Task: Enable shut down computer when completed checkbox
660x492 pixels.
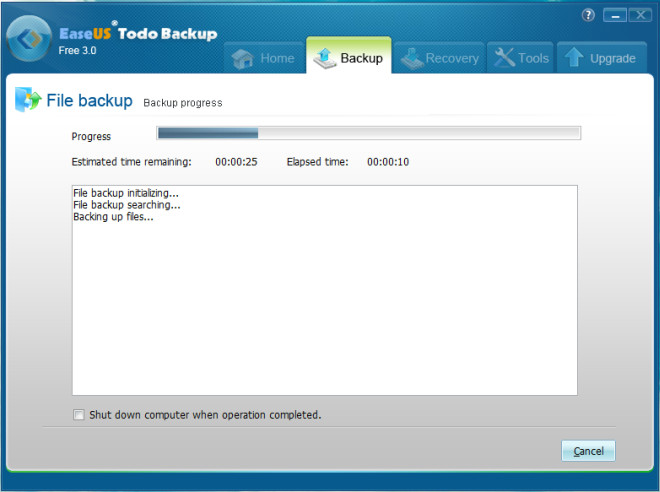Action: click(78, 415)
